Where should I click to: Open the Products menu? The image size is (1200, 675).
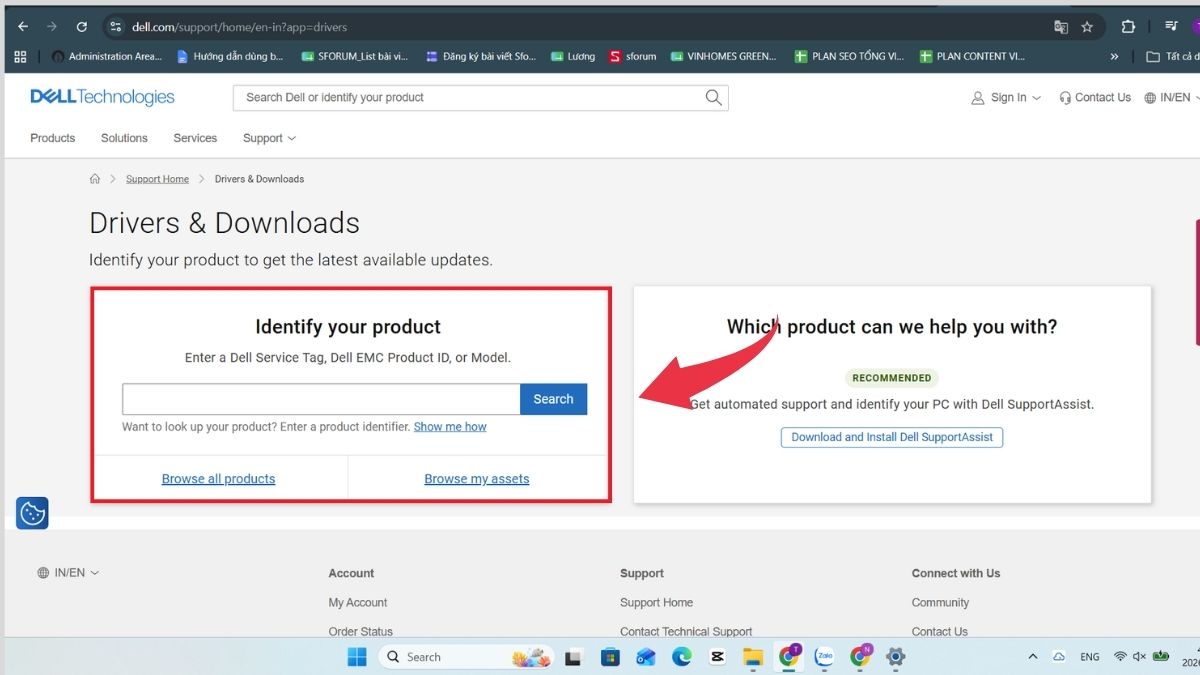(53, 138)
